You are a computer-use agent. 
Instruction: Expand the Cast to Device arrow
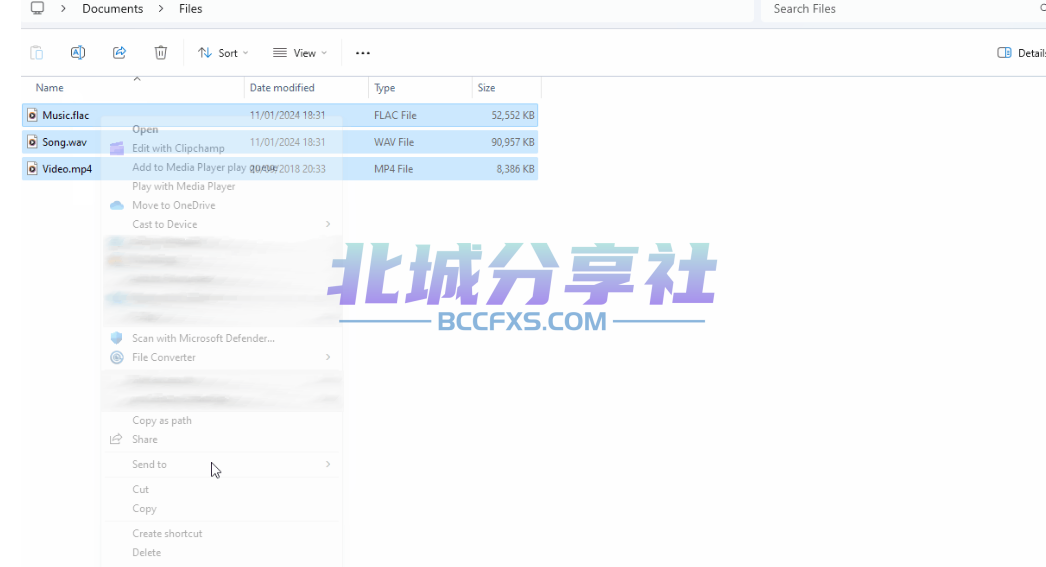pyautogui.click(x=328, y=224)
